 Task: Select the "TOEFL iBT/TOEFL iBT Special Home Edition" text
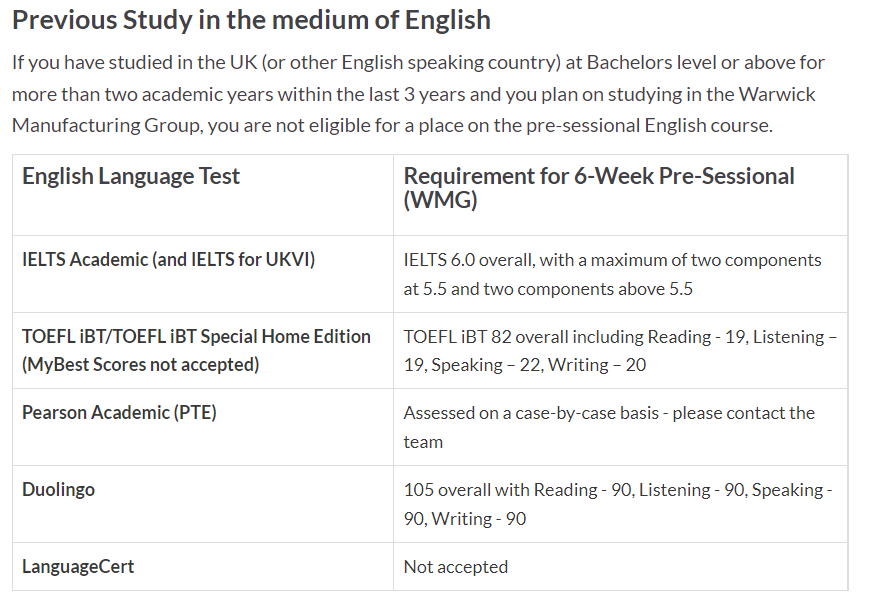196,337
